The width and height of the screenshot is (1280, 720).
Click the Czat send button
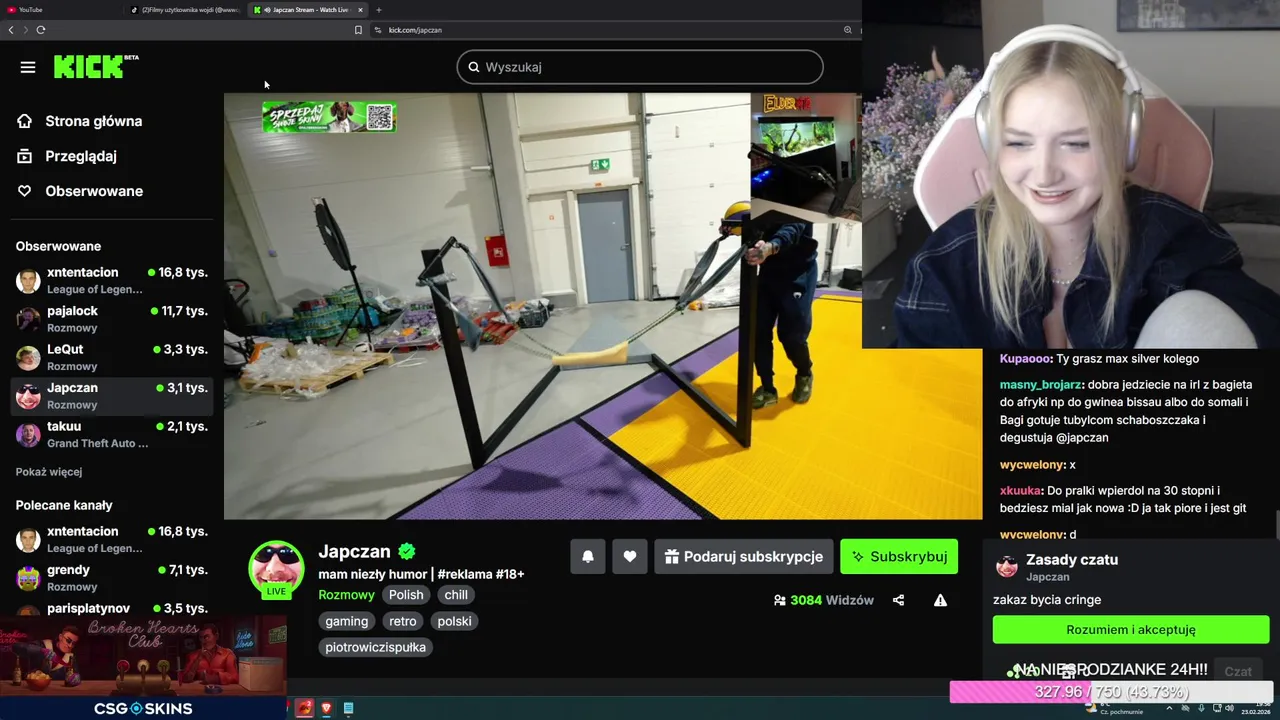coord(1238,672)
